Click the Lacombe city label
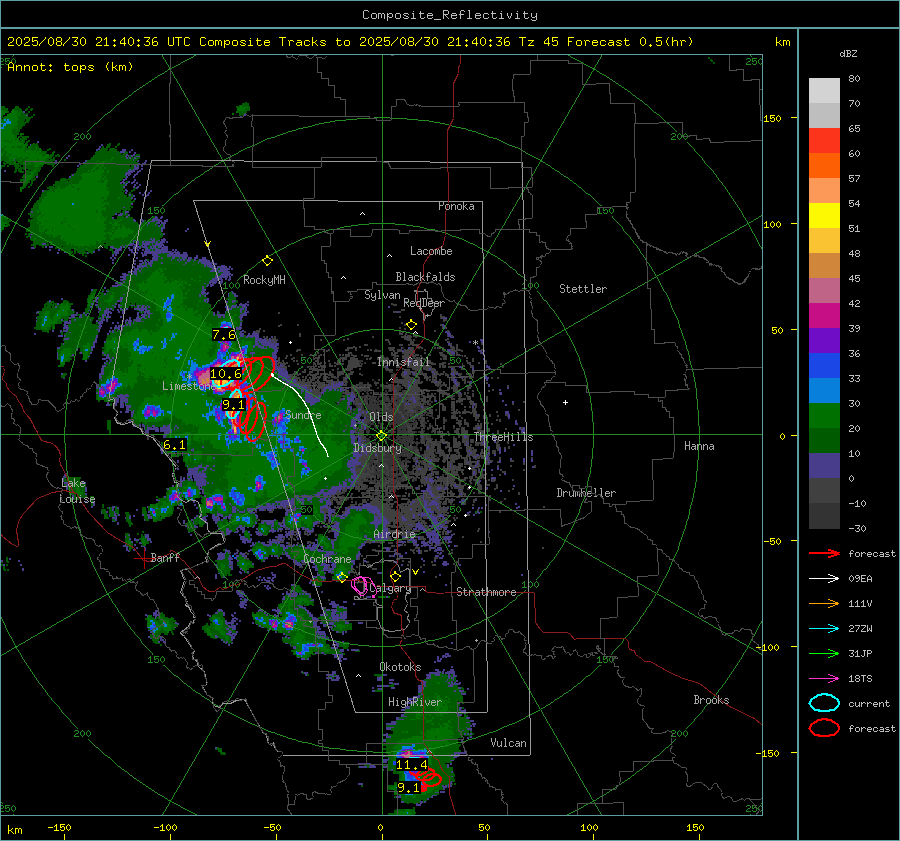 [431, 251]
